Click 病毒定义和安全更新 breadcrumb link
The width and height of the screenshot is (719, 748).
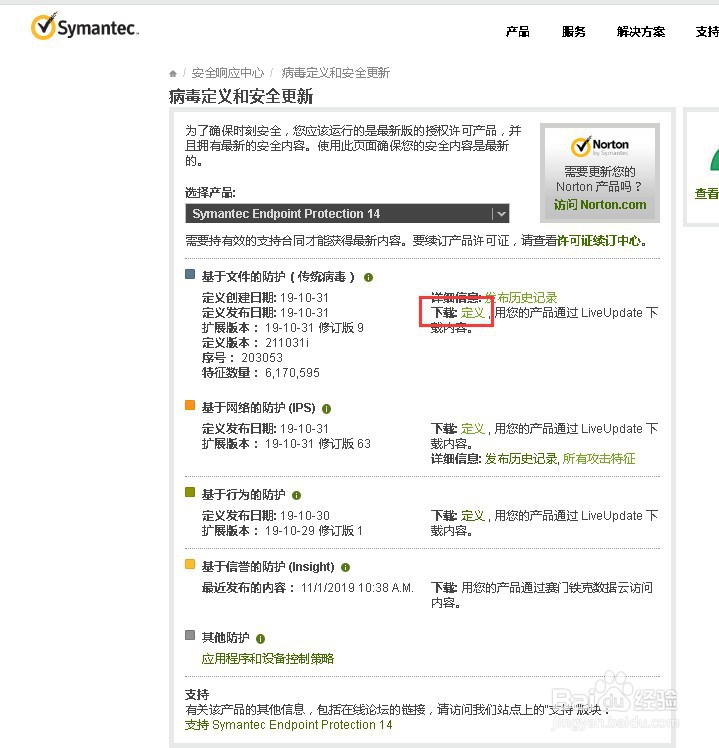[x=335, y=73]
